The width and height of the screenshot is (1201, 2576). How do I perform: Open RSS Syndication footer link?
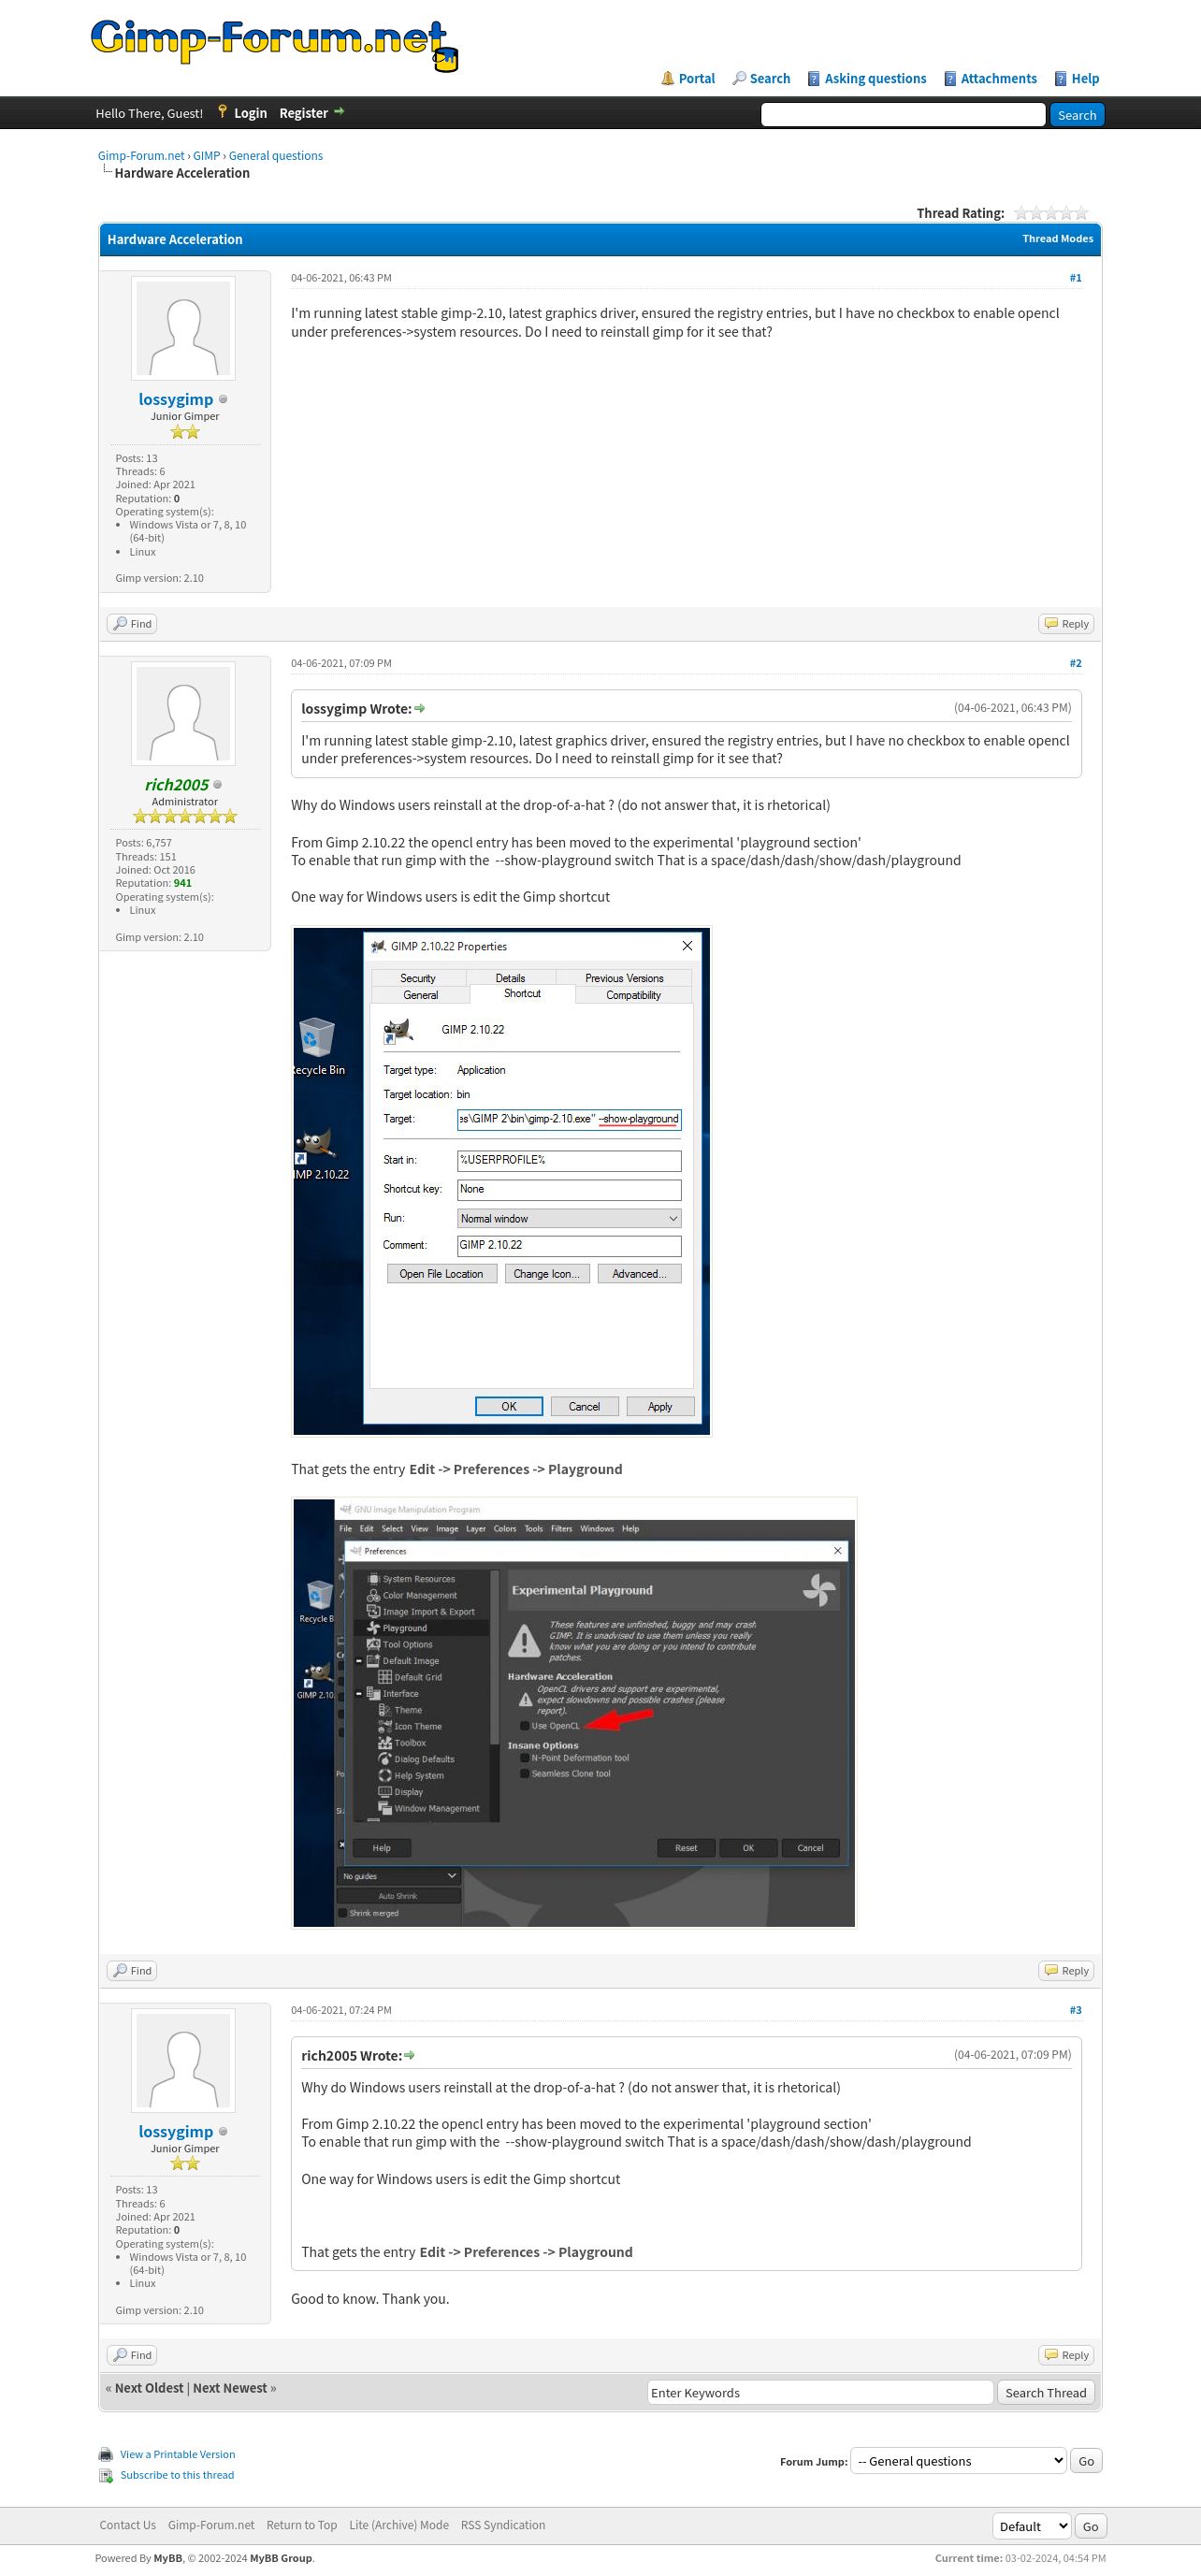click(503, 2525)
